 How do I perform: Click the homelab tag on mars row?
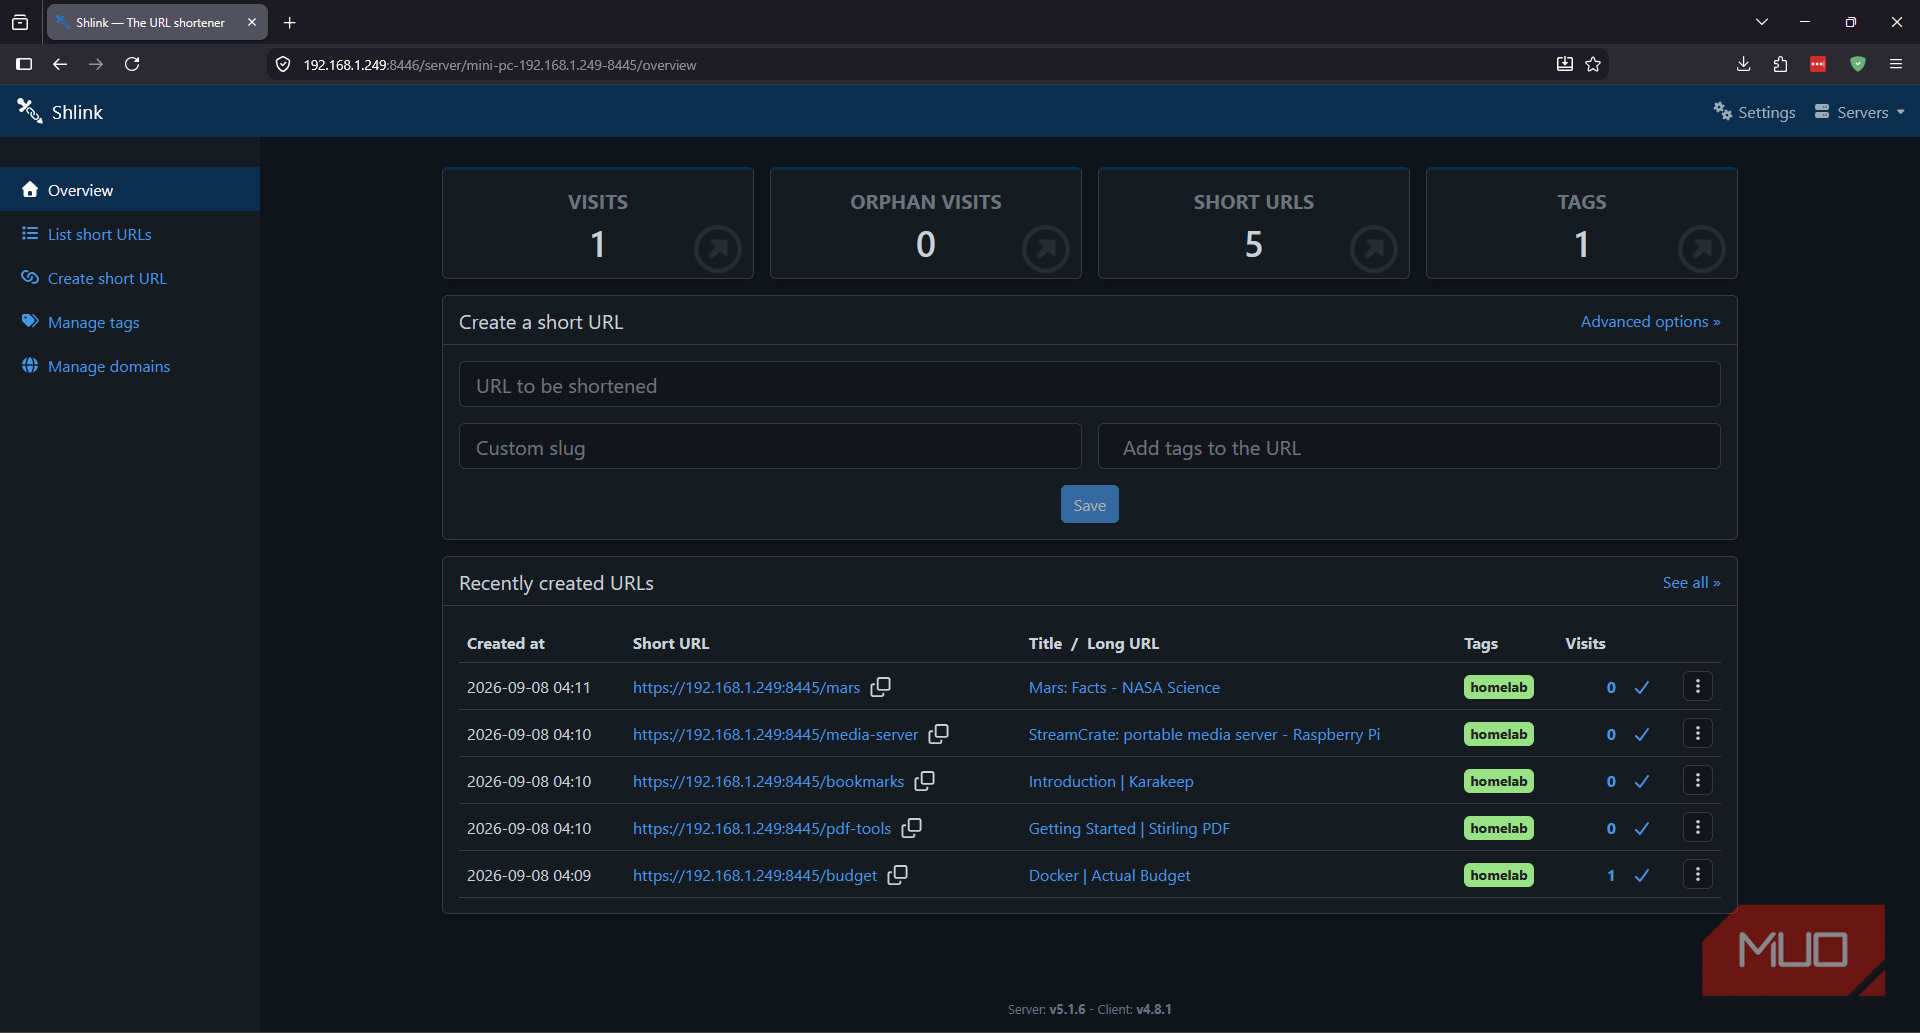tap(1498, 687)
